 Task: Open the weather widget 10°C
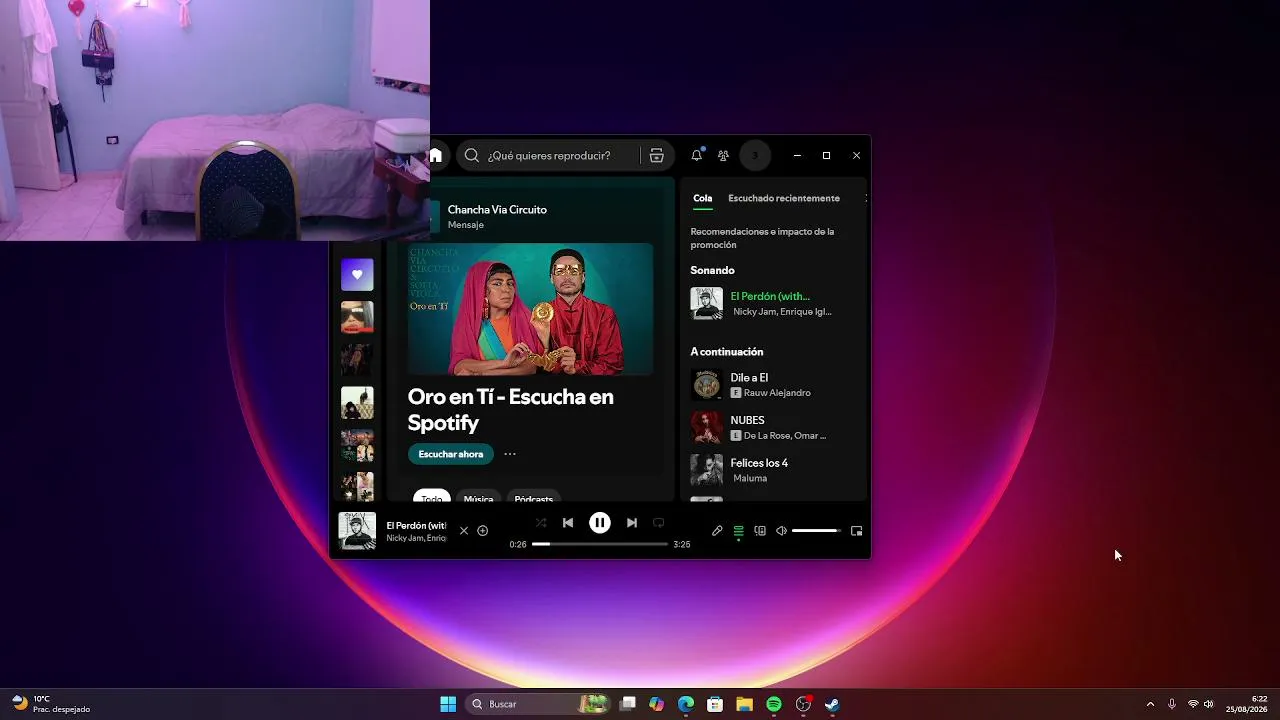click(50, 704)
